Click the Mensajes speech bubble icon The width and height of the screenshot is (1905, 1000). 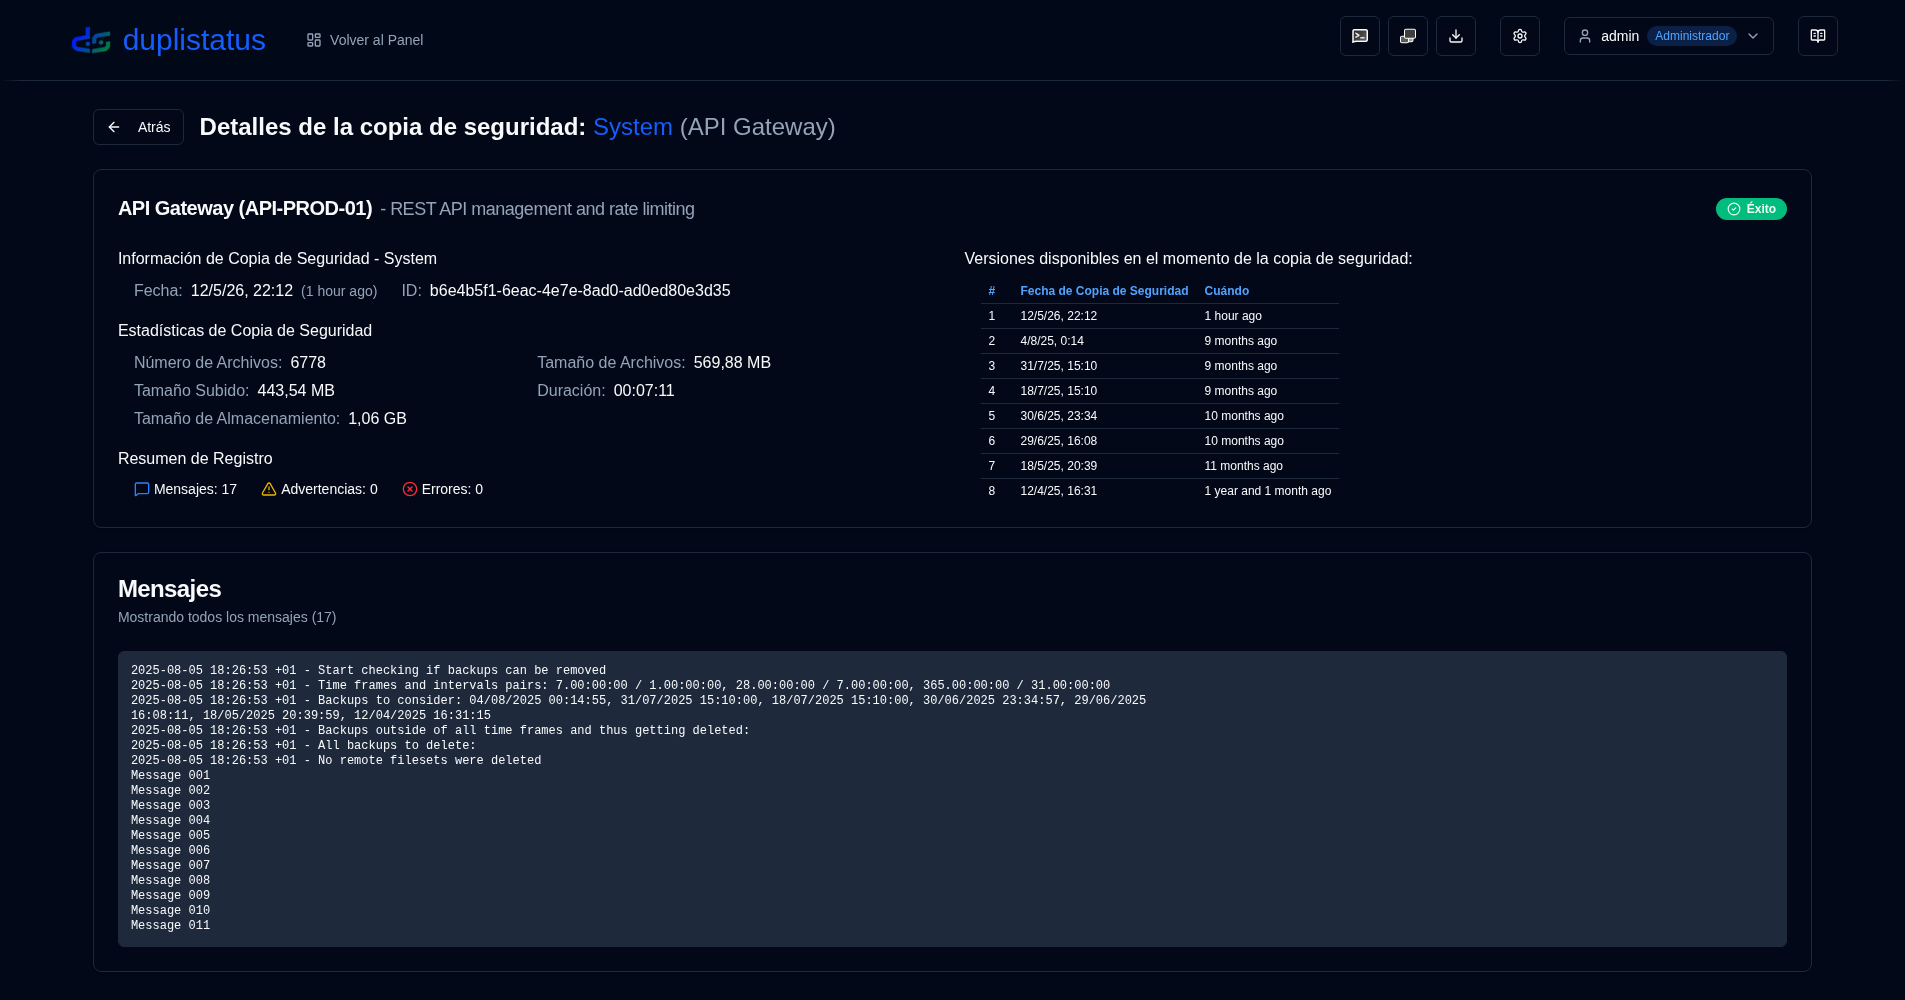click(142, 489)
